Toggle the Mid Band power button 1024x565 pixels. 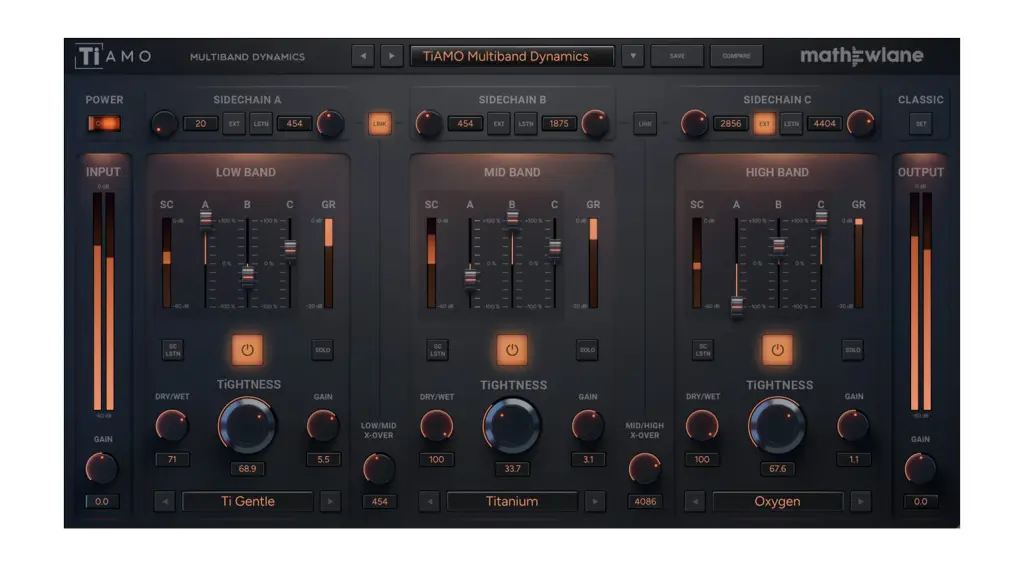(x=512, y=349)
